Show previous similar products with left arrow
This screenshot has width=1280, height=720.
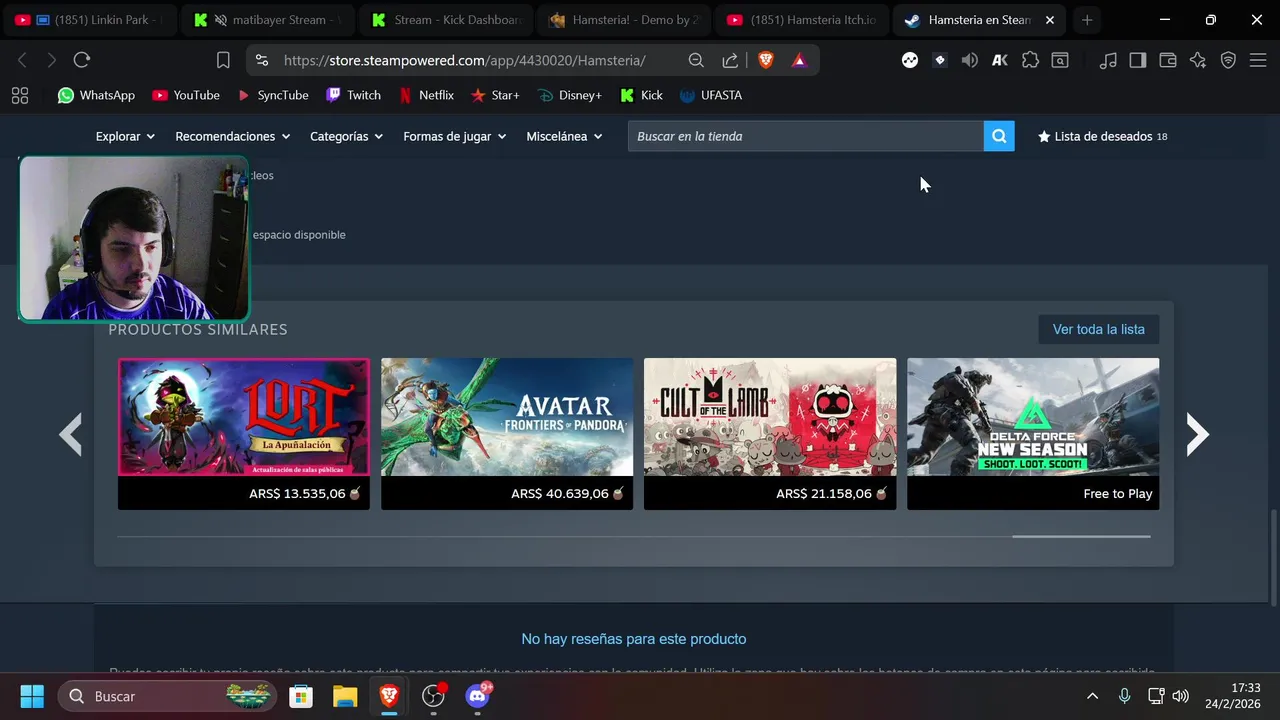pyautogui.click(x=70, y=434)
